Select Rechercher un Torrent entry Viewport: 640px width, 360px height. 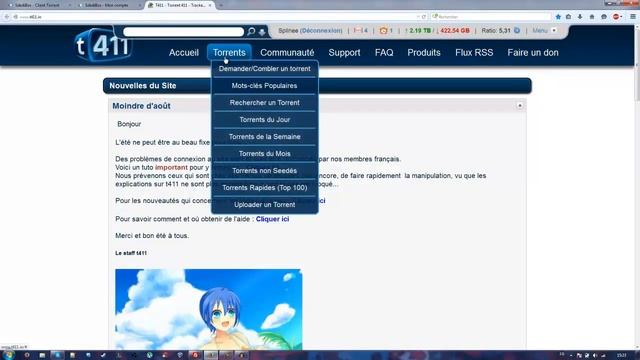[x=264, y=103]
